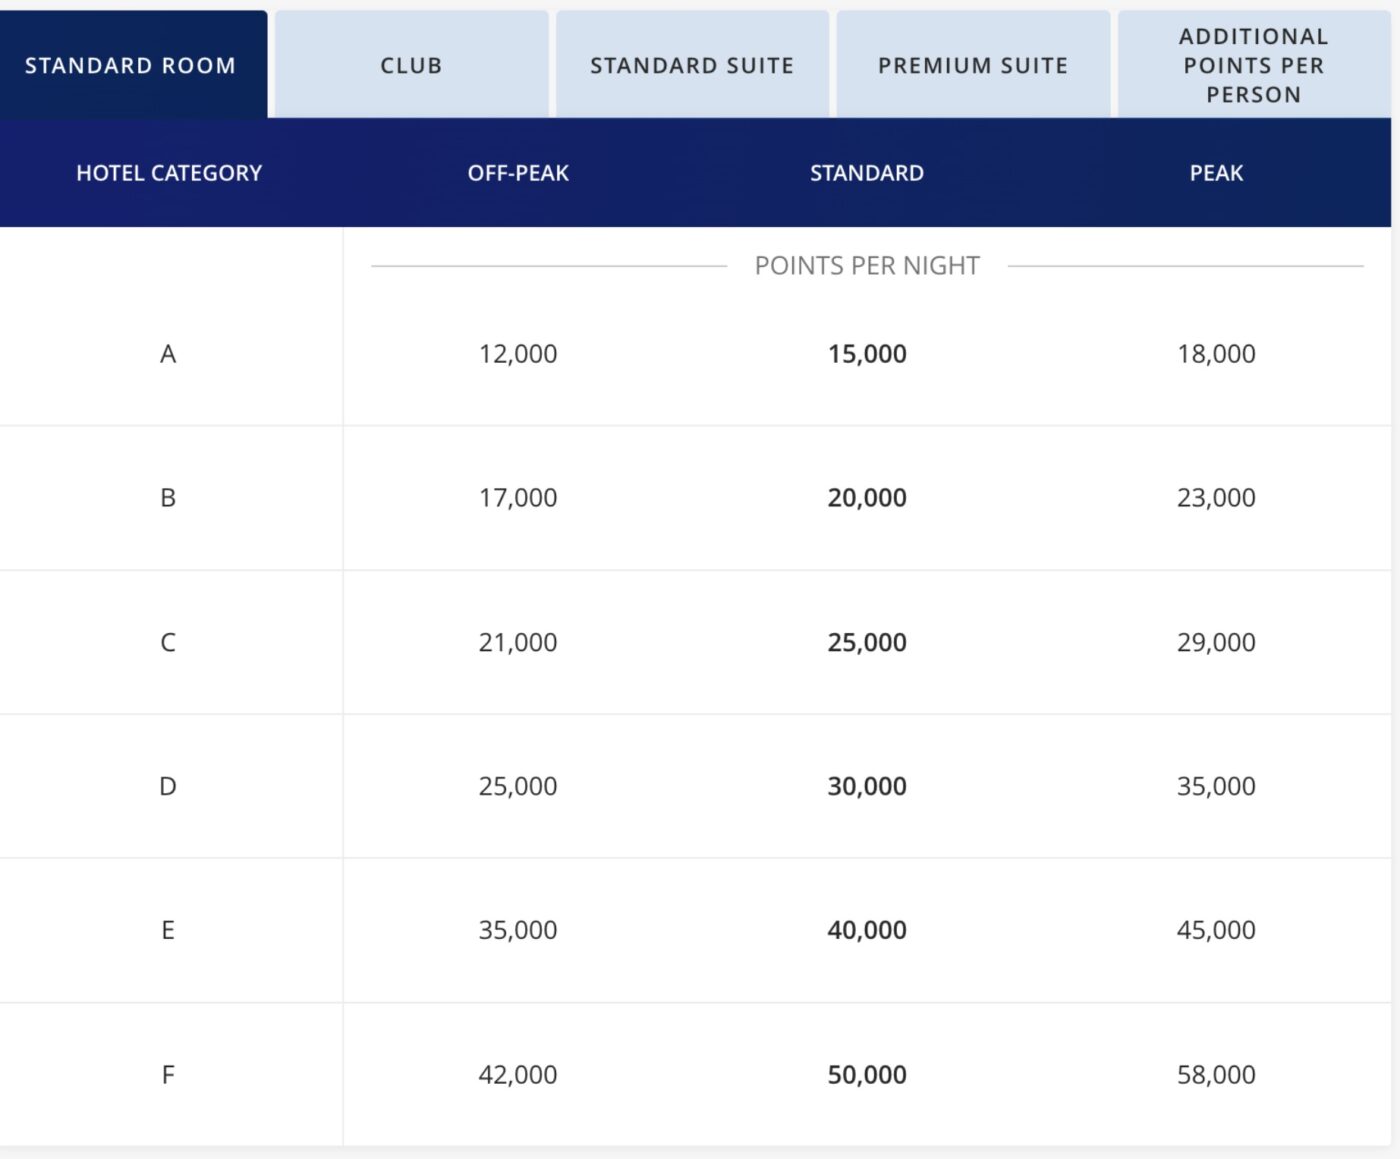Switch back to the Standard Room tab
The height and width of the screenshot is (1159, 1400).
pyautogui.click(x=130, y=63)
